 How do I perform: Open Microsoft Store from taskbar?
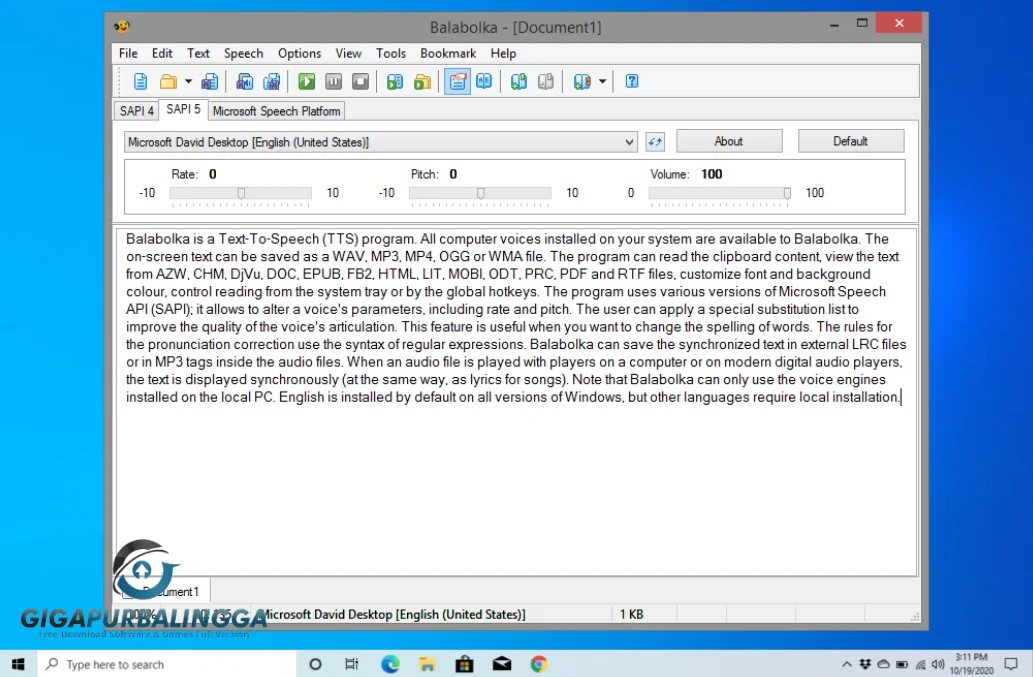click(x=464, y=664)
